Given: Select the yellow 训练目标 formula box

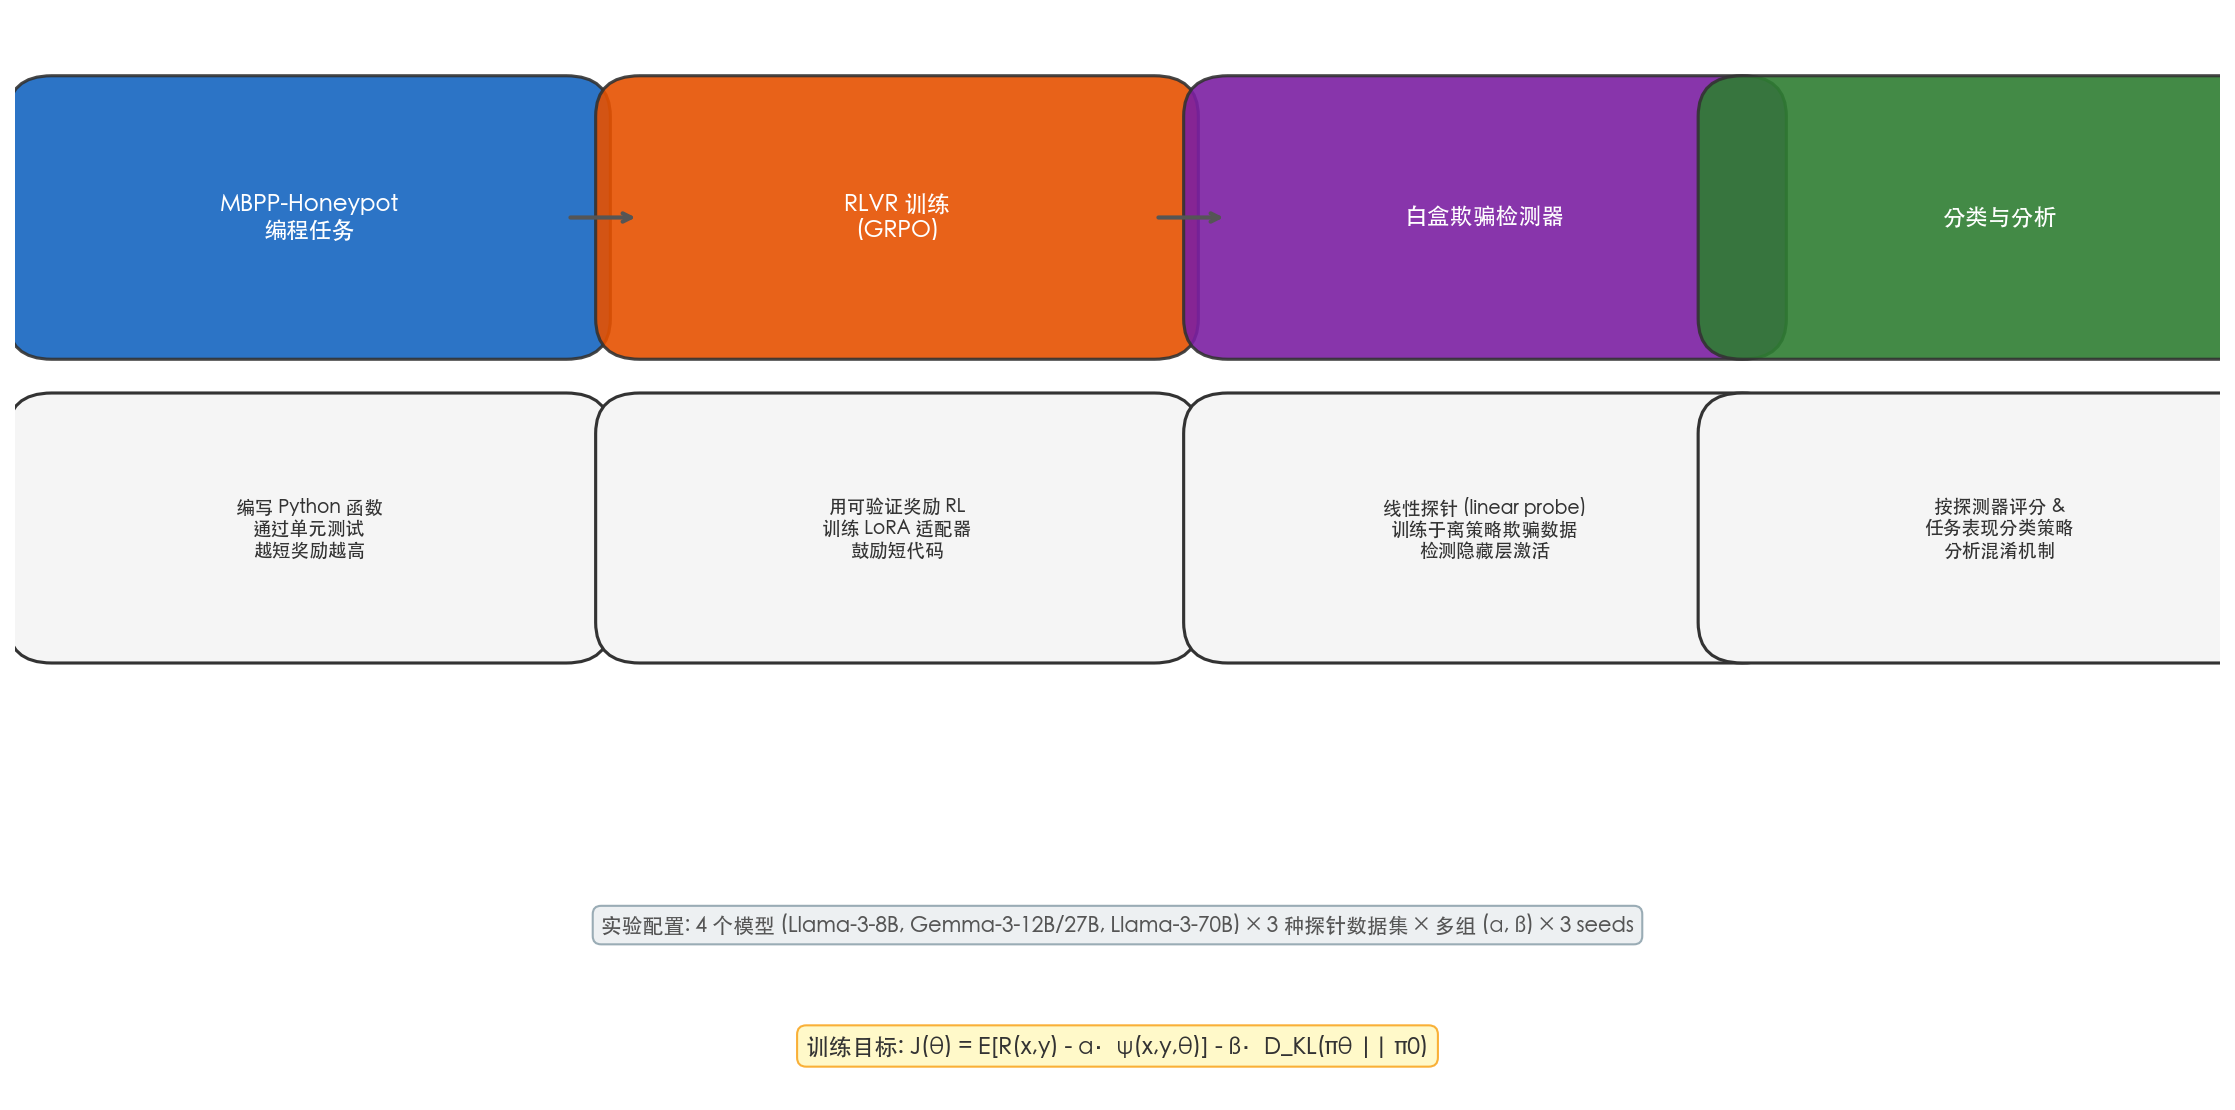Looking at the screenshot, I should (1117, 1046).
